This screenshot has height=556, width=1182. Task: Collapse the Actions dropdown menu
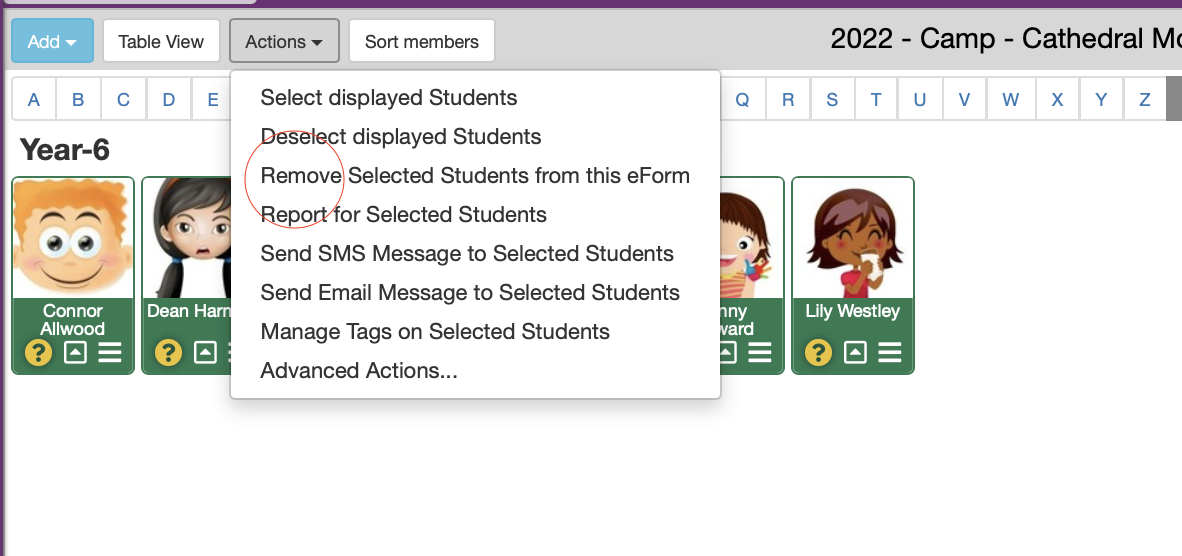click(x=284, y=41)
